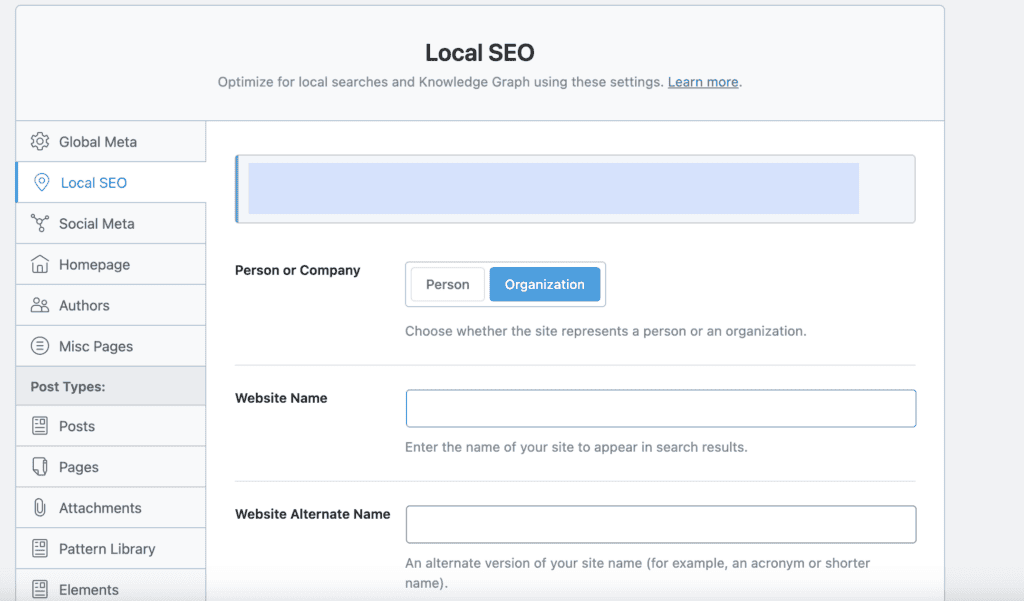Choose Organization as the site type
The image size is (1024, 601).
click(545, 284)
